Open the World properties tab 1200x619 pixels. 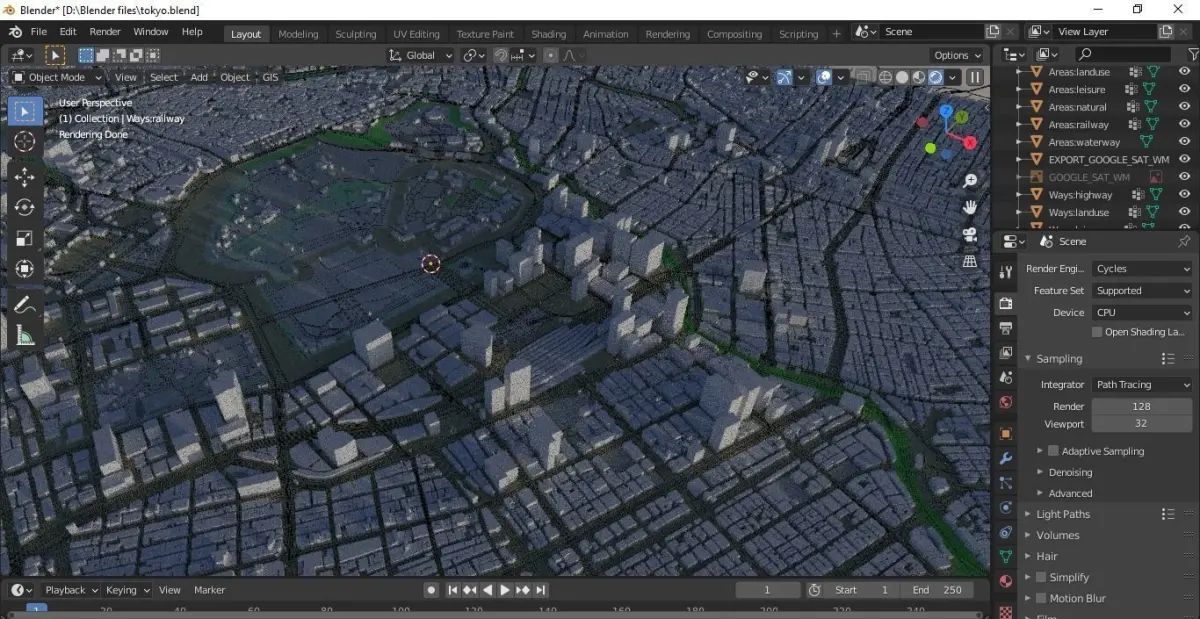coord(1006,403)
